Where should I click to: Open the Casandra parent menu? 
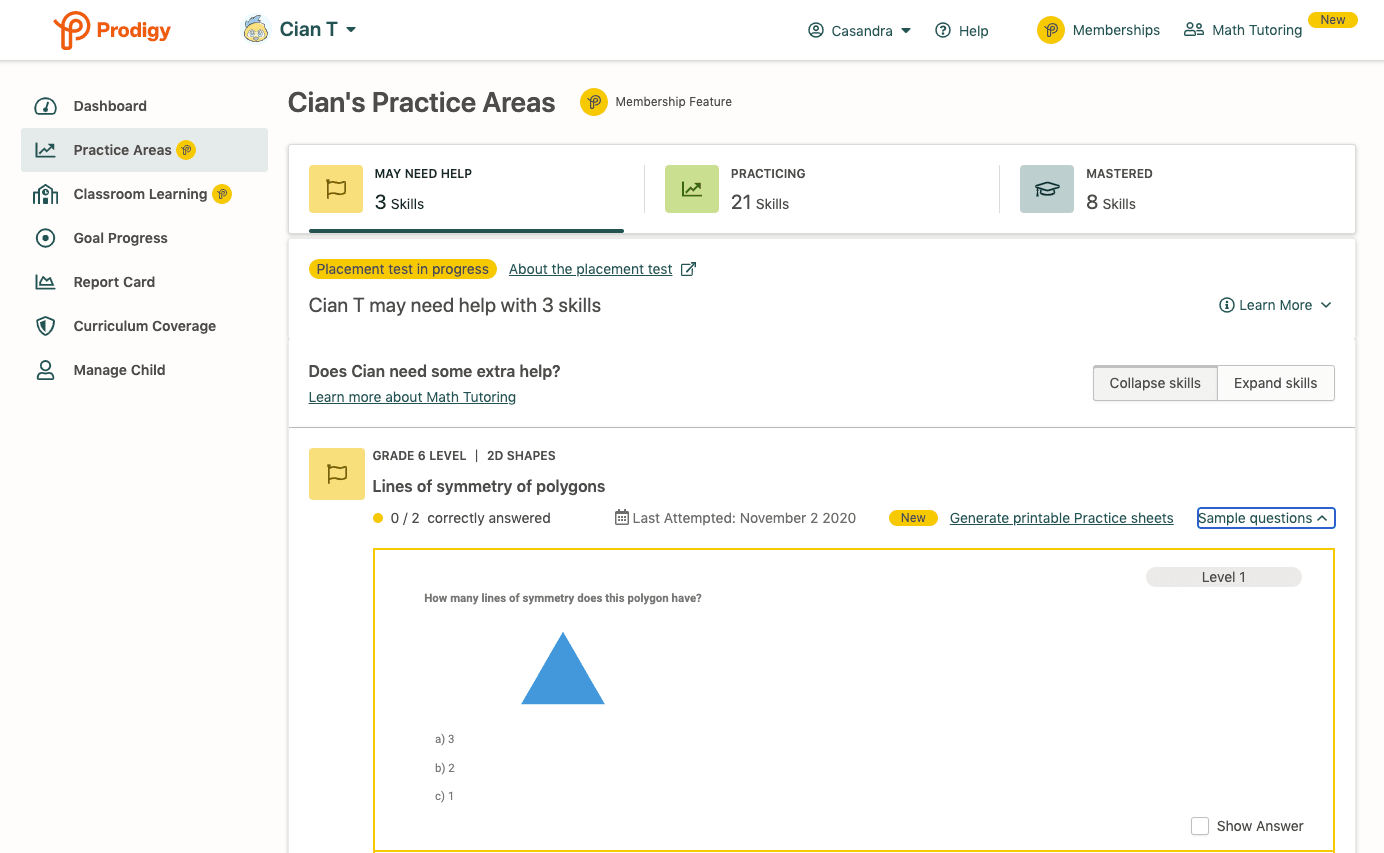[858, 30]
